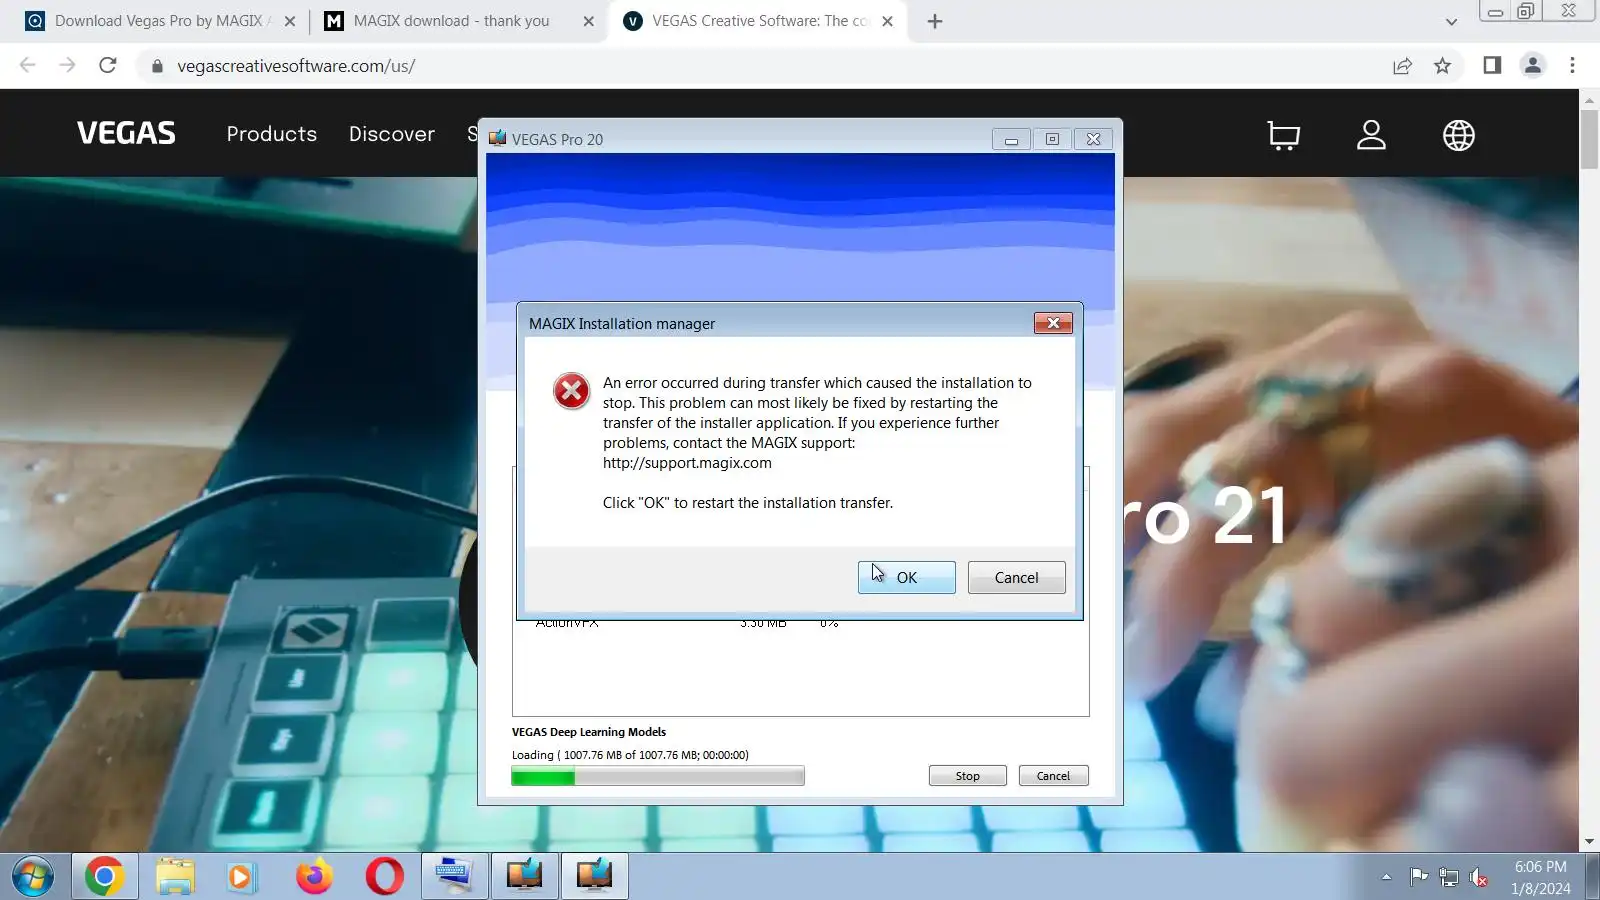
Task: Launch Opera from the taskbar
Action: point(384,877)
